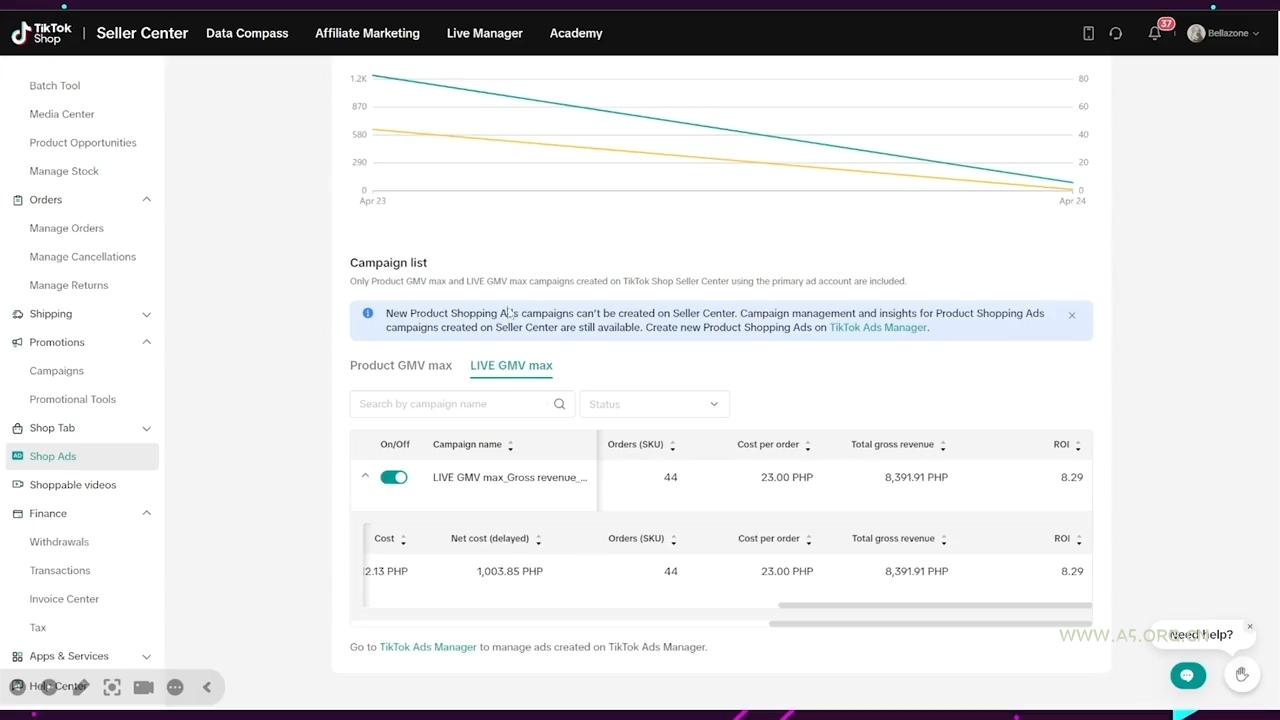Switch to the Product GMV max tab

click(x=401, y=366)
